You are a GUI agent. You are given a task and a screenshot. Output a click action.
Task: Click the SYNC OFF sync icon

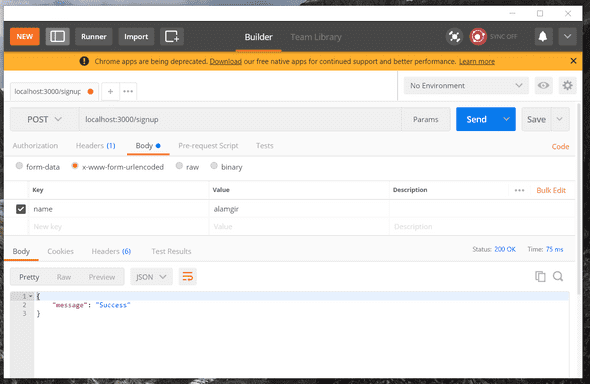pos(478,36)
